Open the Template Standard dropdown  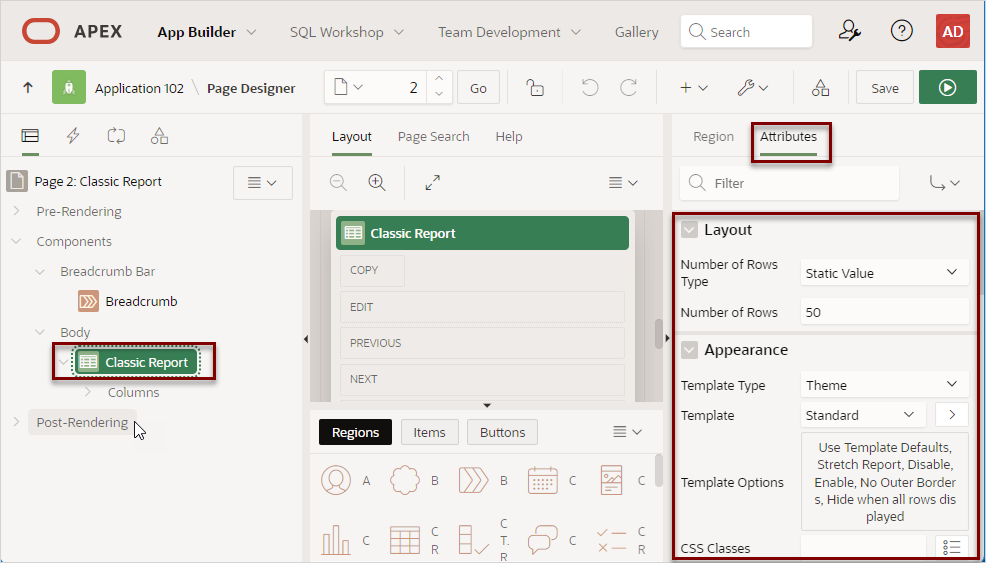tap(863, 415)
